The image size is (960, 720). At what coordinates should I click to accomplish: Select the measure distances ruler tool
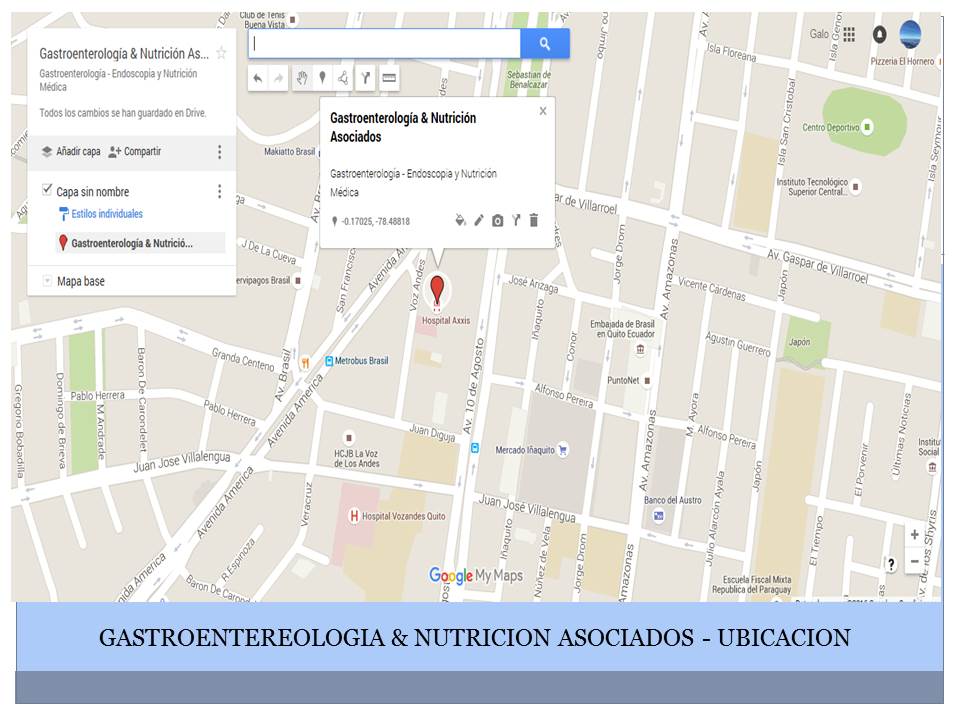pos(389,78)
